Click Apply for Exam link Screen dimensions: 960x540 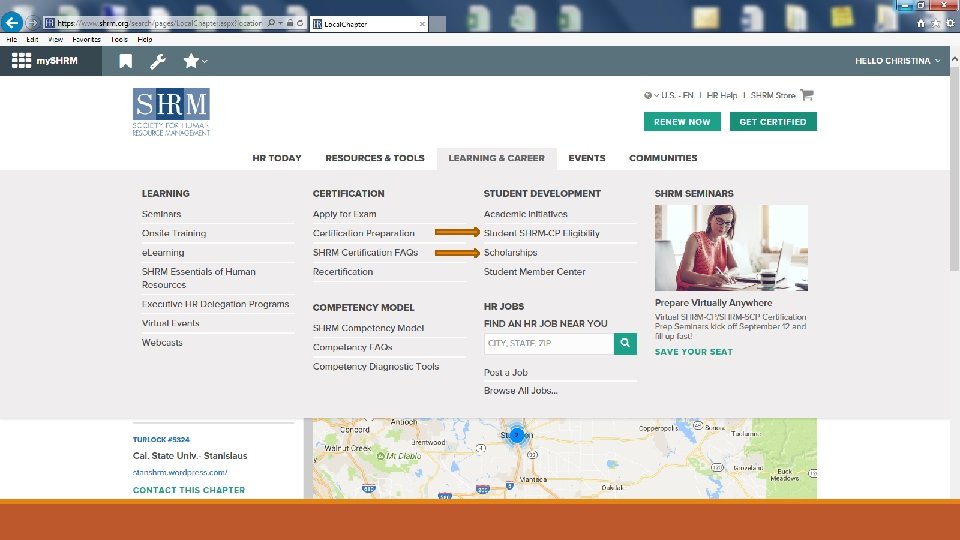click(345, 214)
